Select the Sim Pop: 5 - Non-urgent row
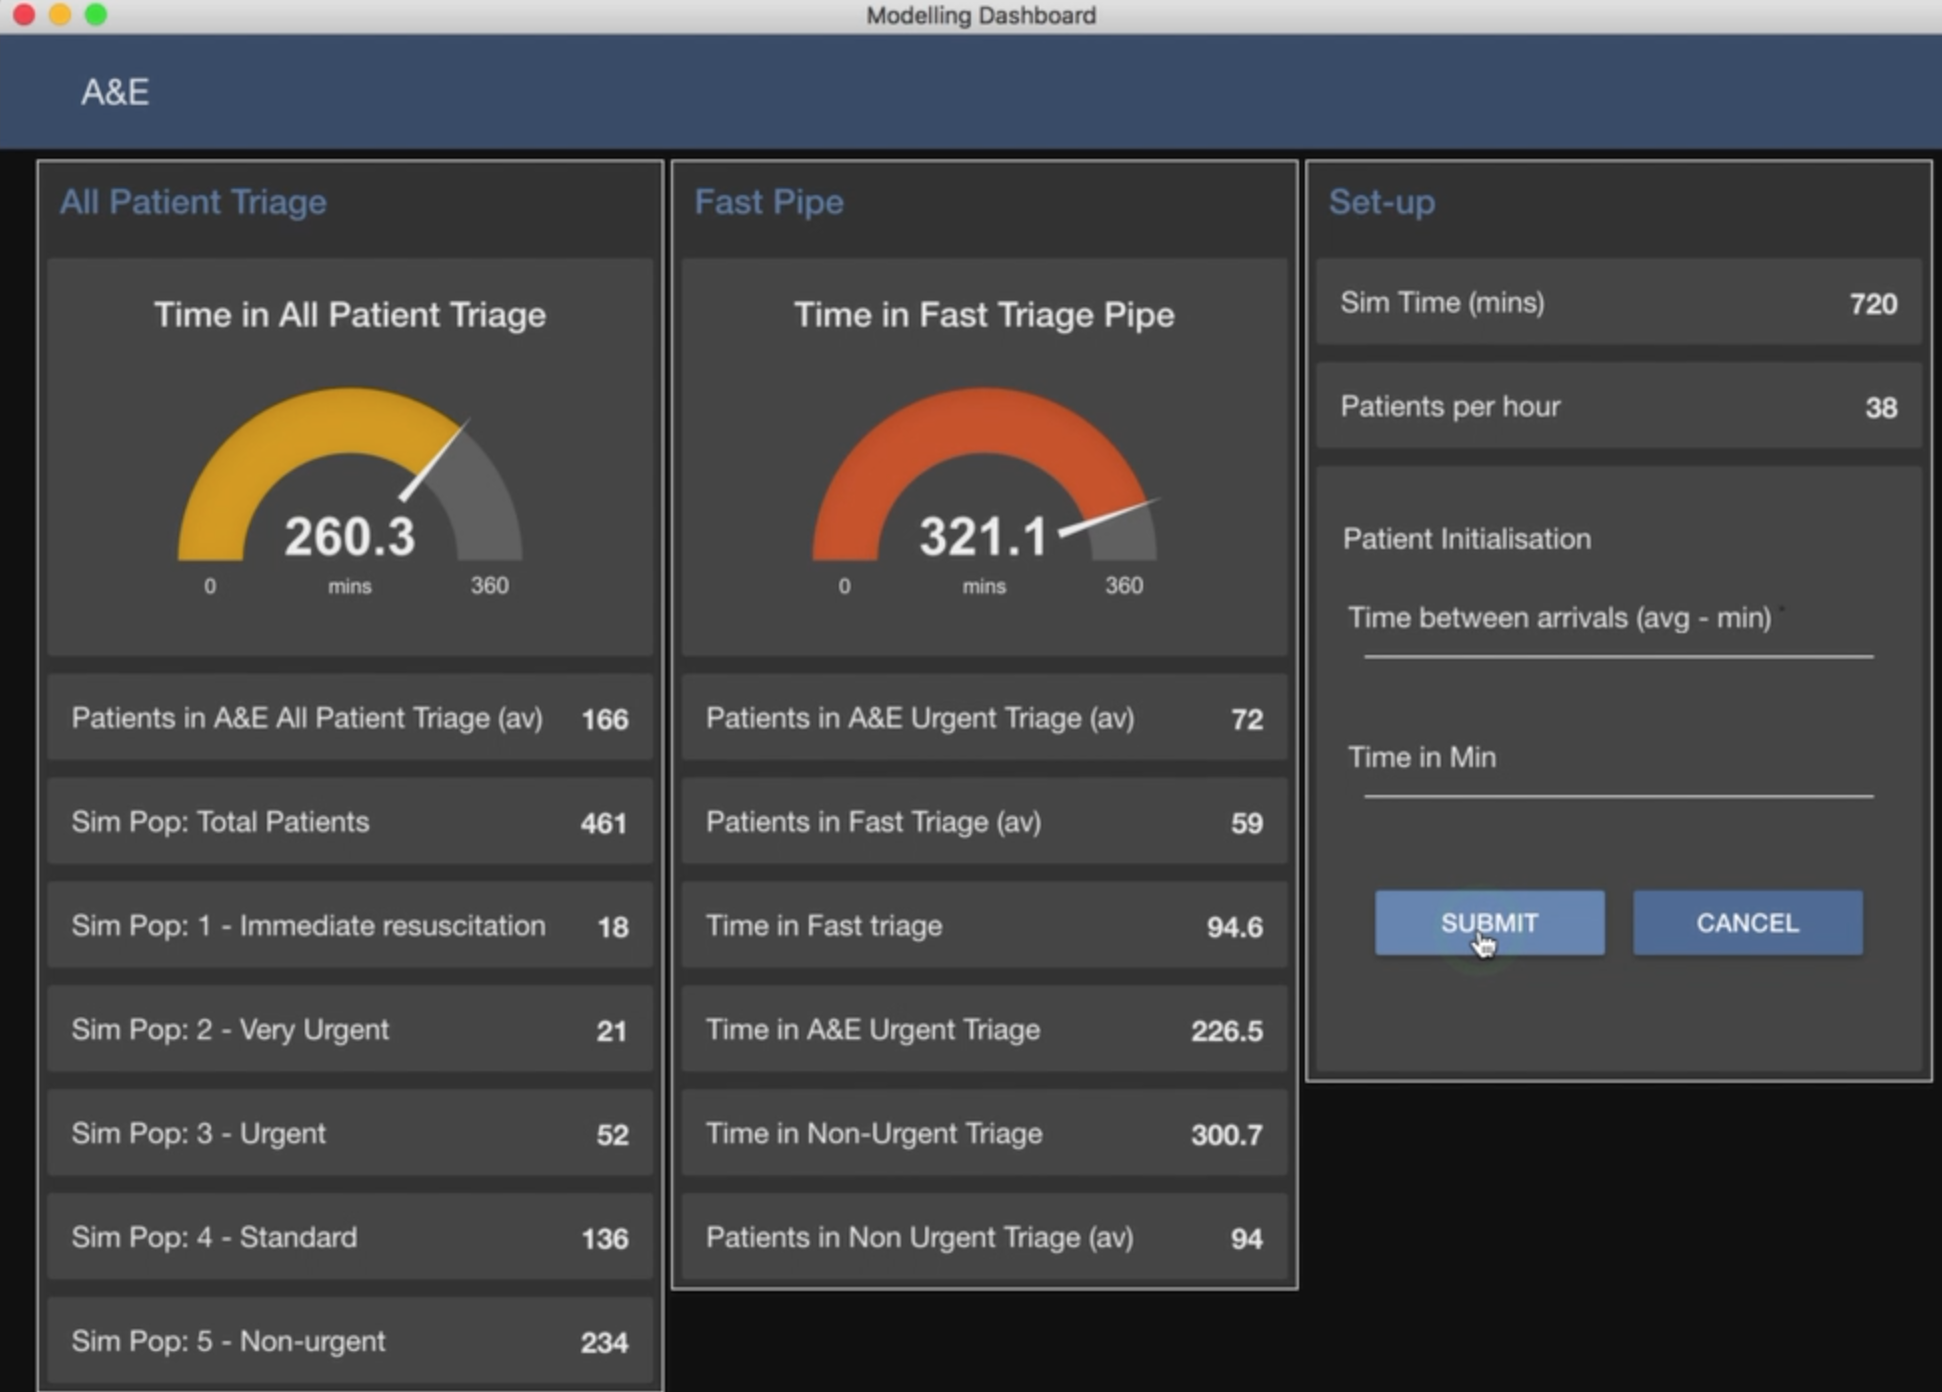Viewport: 1942px width, 1392px height. (349, 1341)
